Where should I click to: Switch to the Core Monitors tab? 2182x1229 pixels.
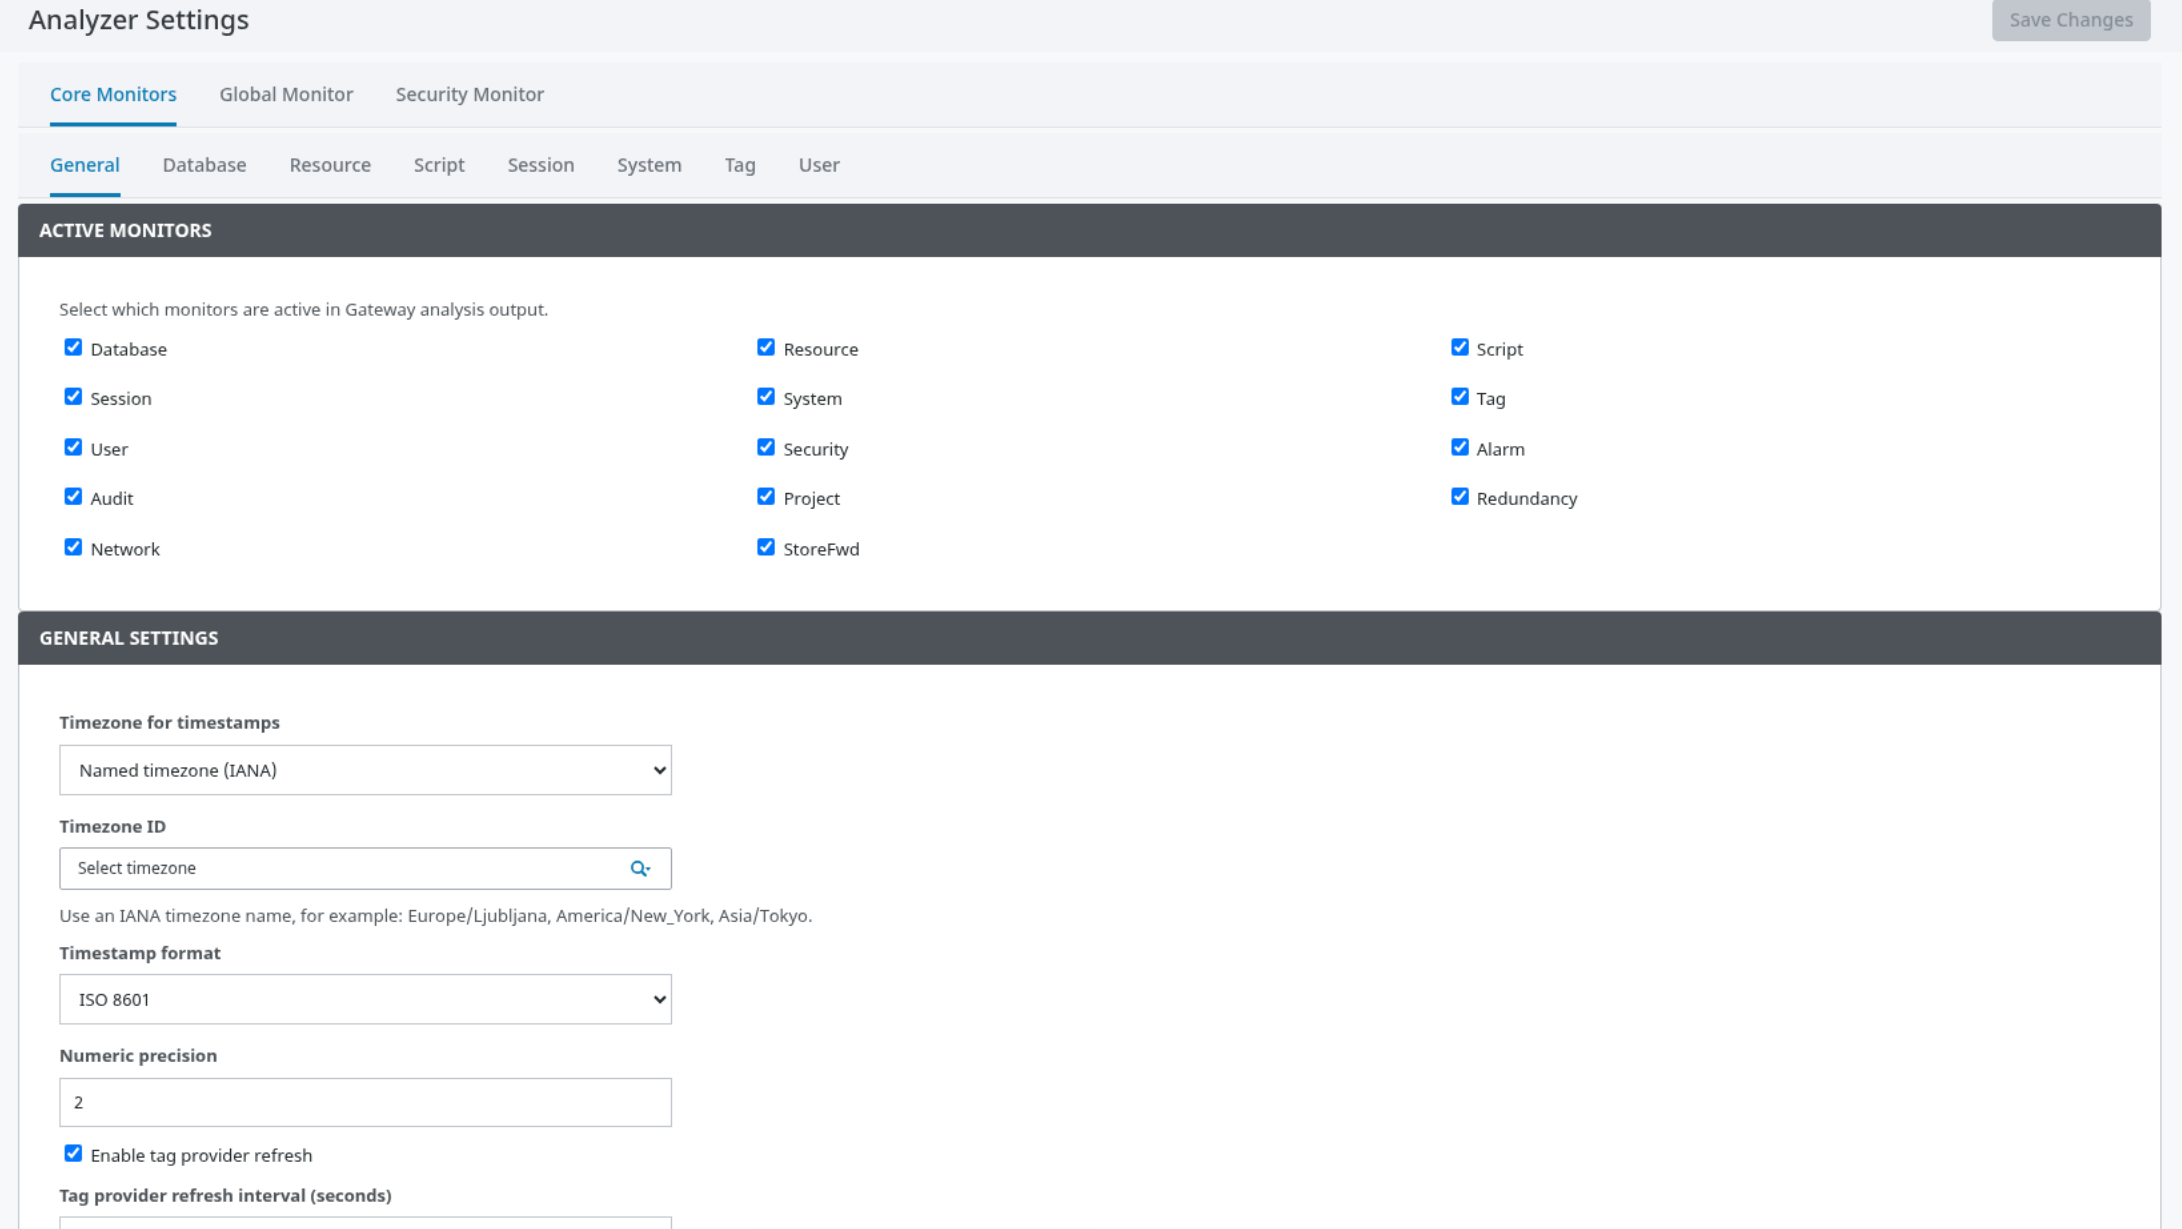click(113, 94)
